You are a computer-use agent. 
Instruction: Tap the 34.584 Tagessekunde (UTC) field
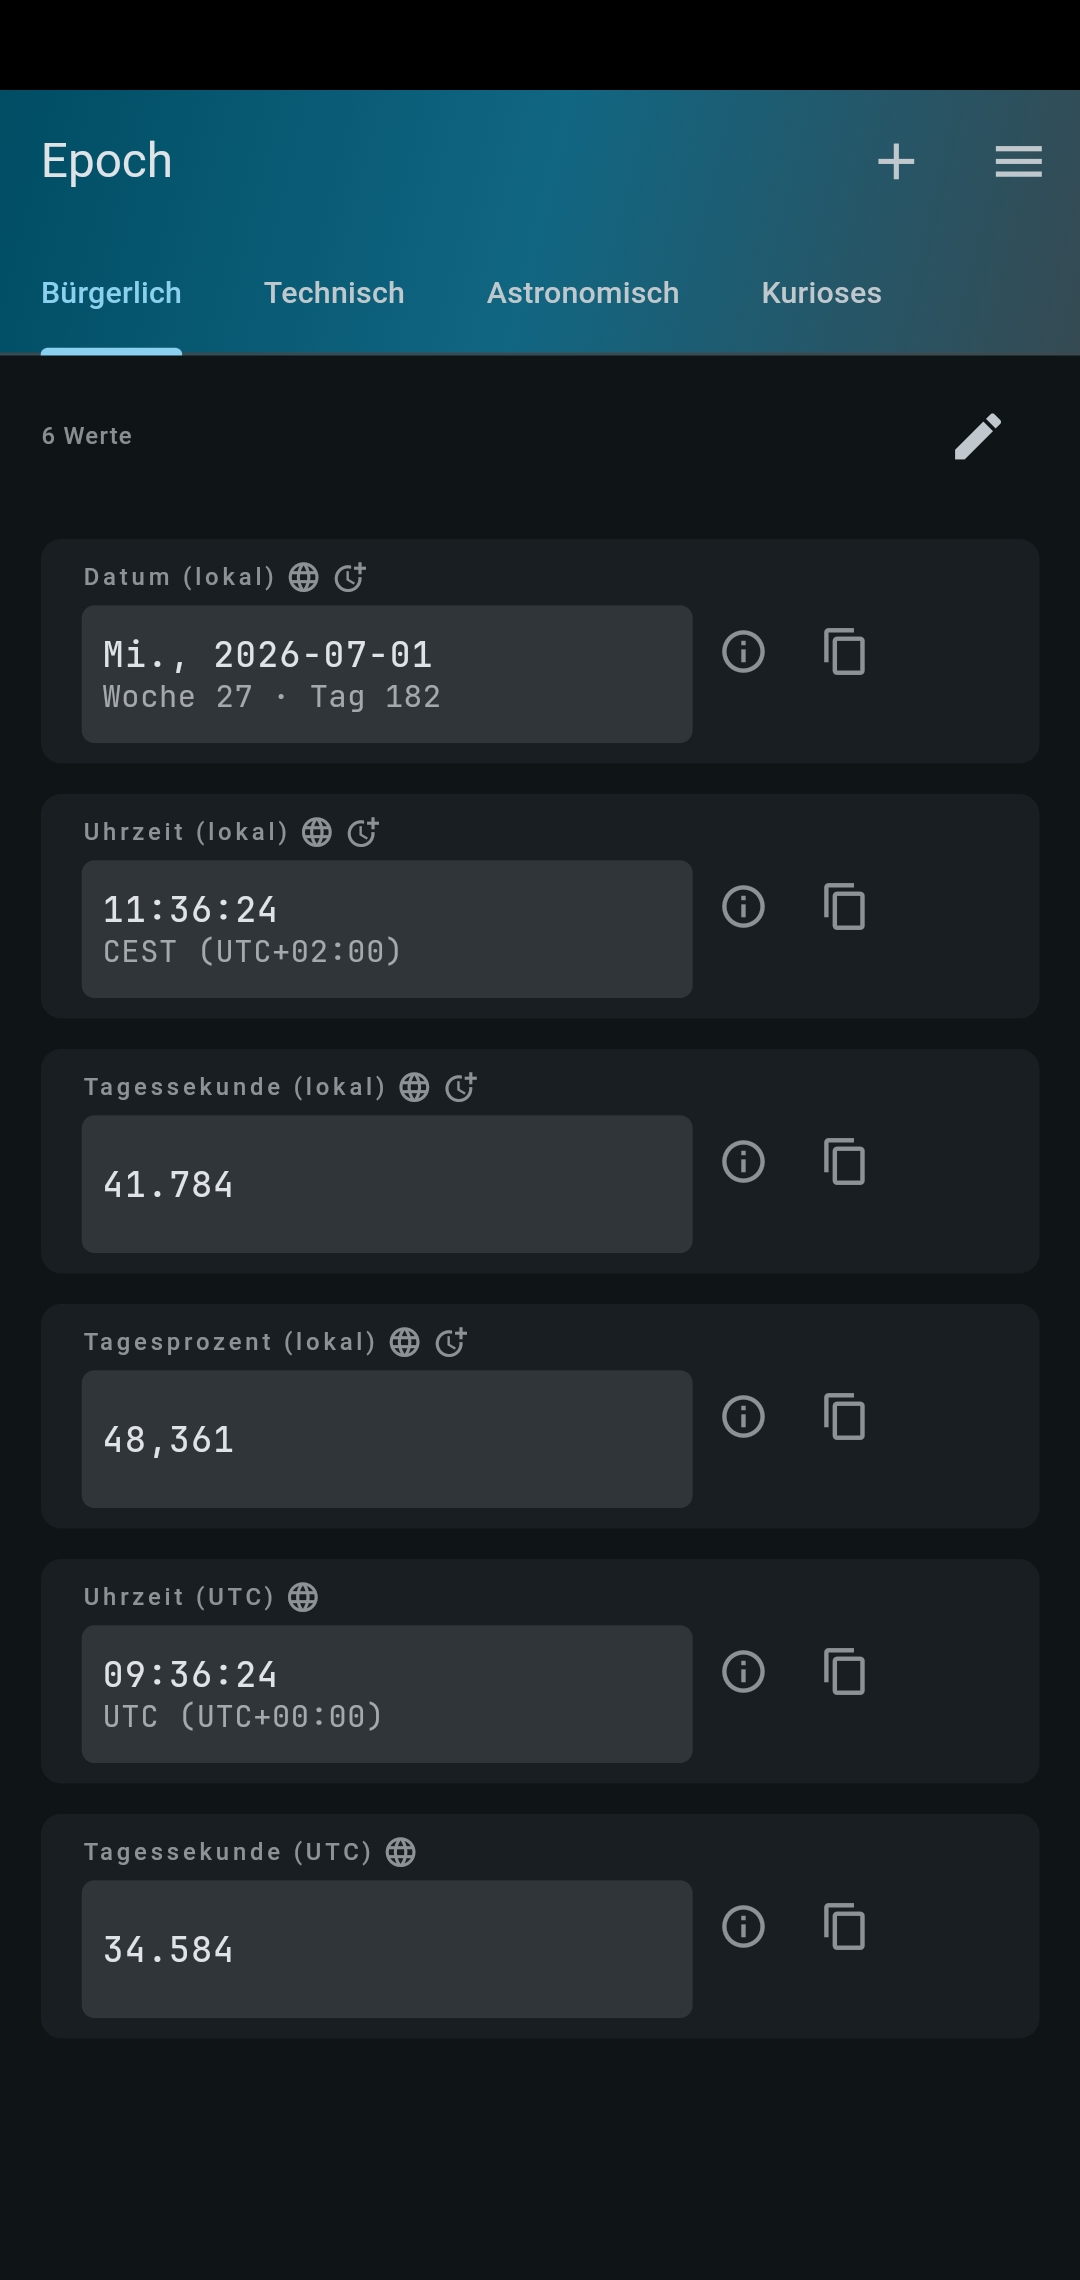(x=387, y=1949)
